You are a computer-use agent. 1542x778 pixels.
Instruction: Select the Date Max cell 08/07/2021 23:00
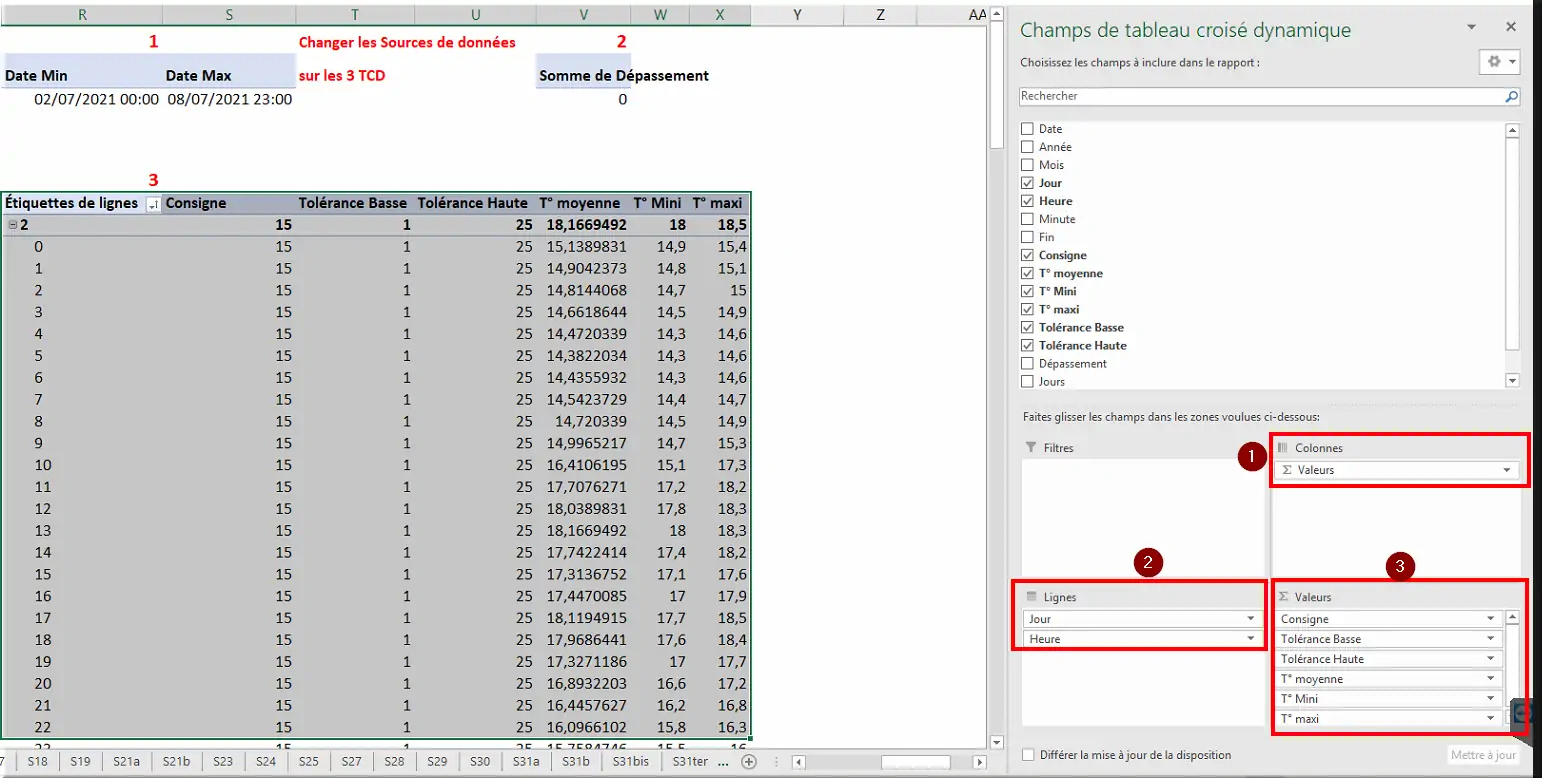[229, 99]
